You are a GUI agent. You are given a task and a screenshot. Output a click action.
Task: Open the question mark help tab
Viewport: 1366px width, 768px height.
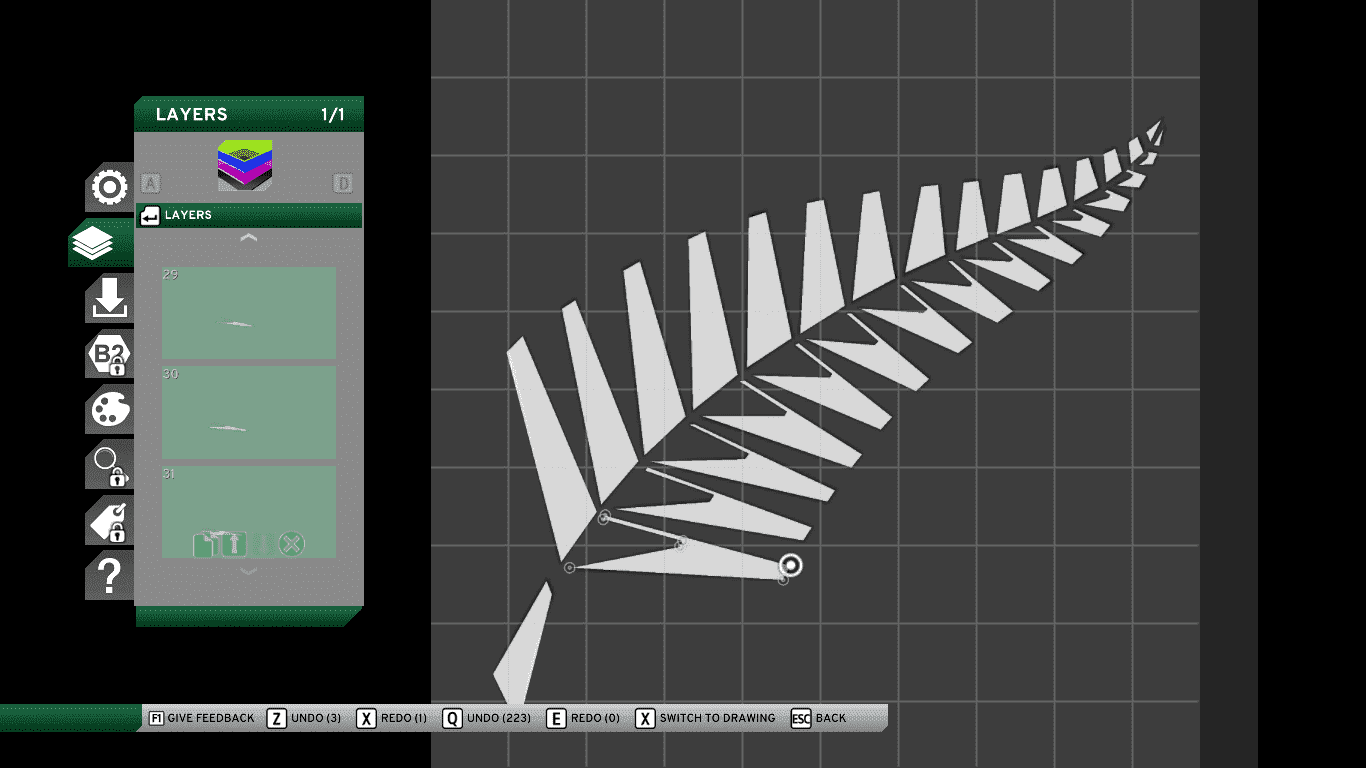pos(108,576)
